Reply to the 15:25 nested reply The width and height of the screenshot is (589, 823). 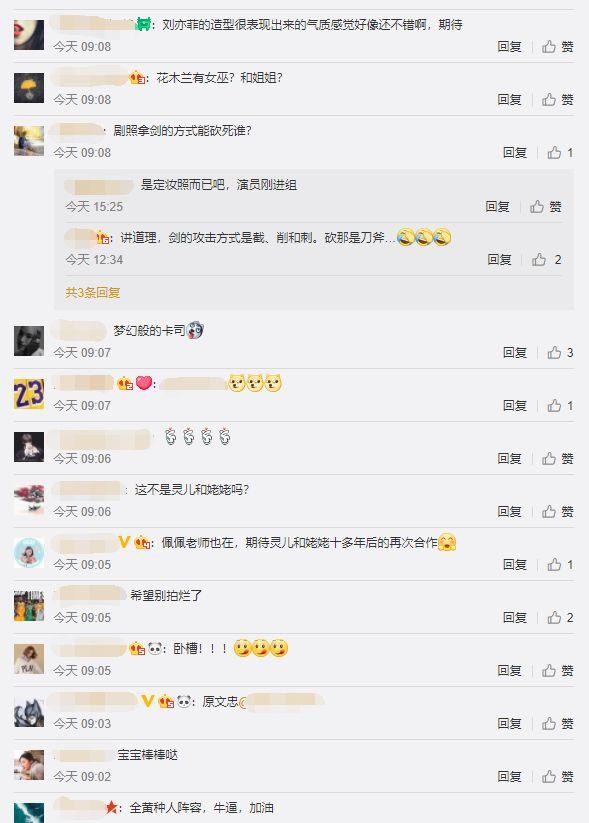497,206
